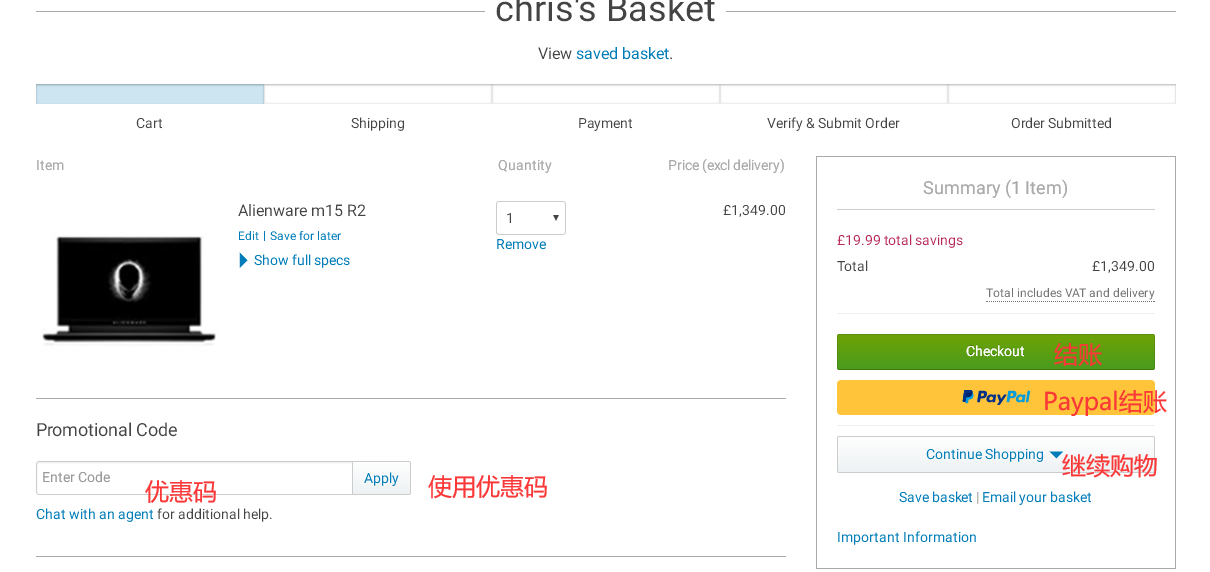Email your basket link

point(1036,498)
